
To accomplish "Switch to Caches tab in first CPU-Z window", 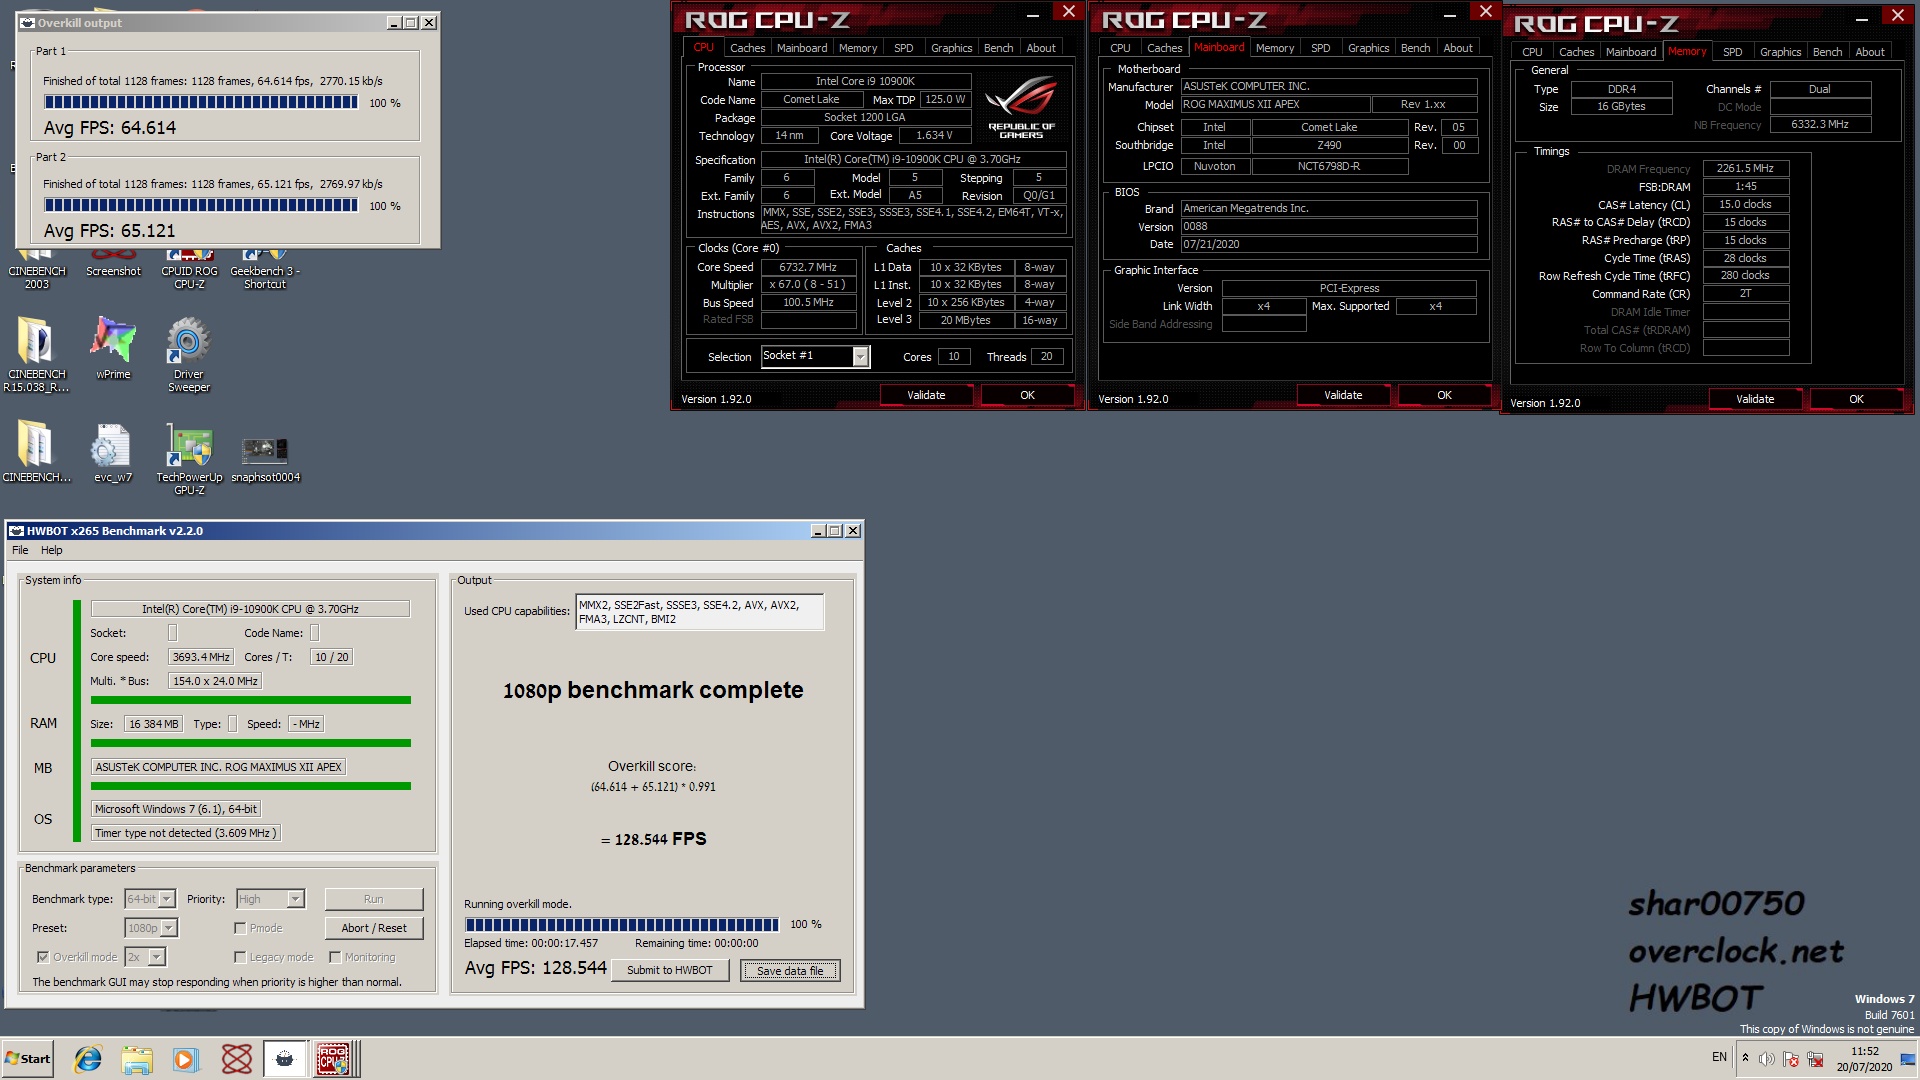I will (x=747, y=48).
